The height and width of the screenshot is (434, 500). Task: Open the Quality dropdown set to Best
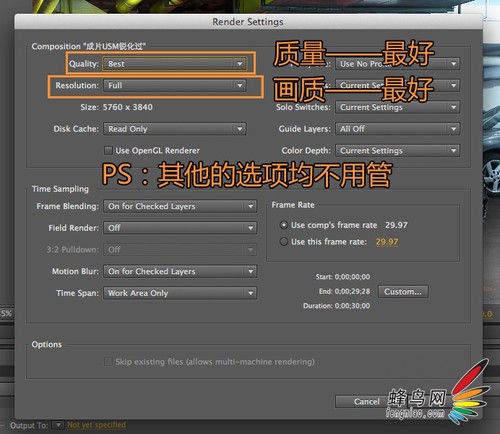click(x=175, y=64)
